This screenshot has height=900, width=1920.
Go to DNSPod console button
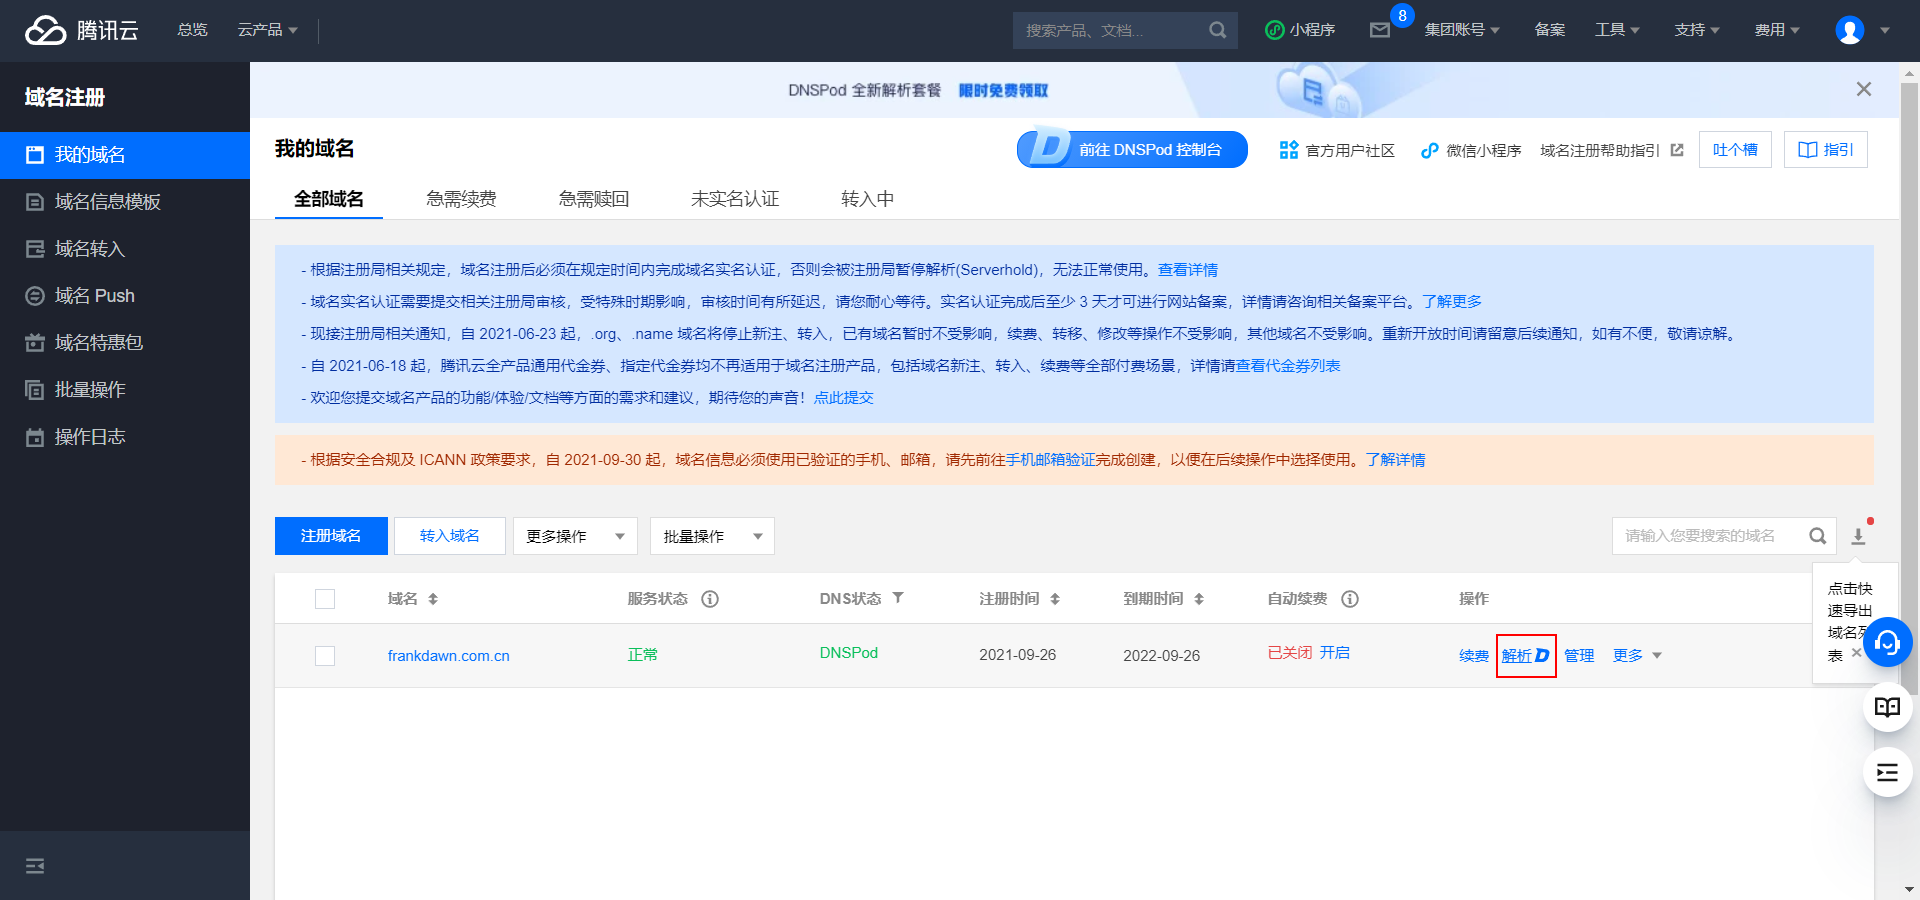pos(1132,149)
